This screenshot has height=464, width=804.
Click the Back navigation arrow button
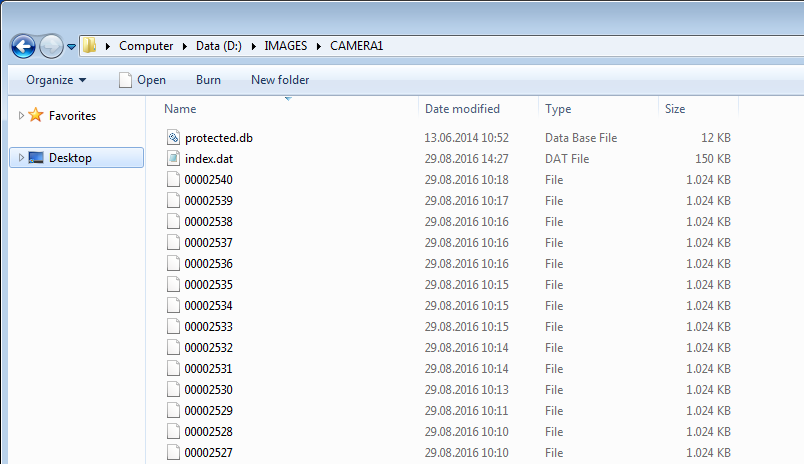click(x=23, y=46)
